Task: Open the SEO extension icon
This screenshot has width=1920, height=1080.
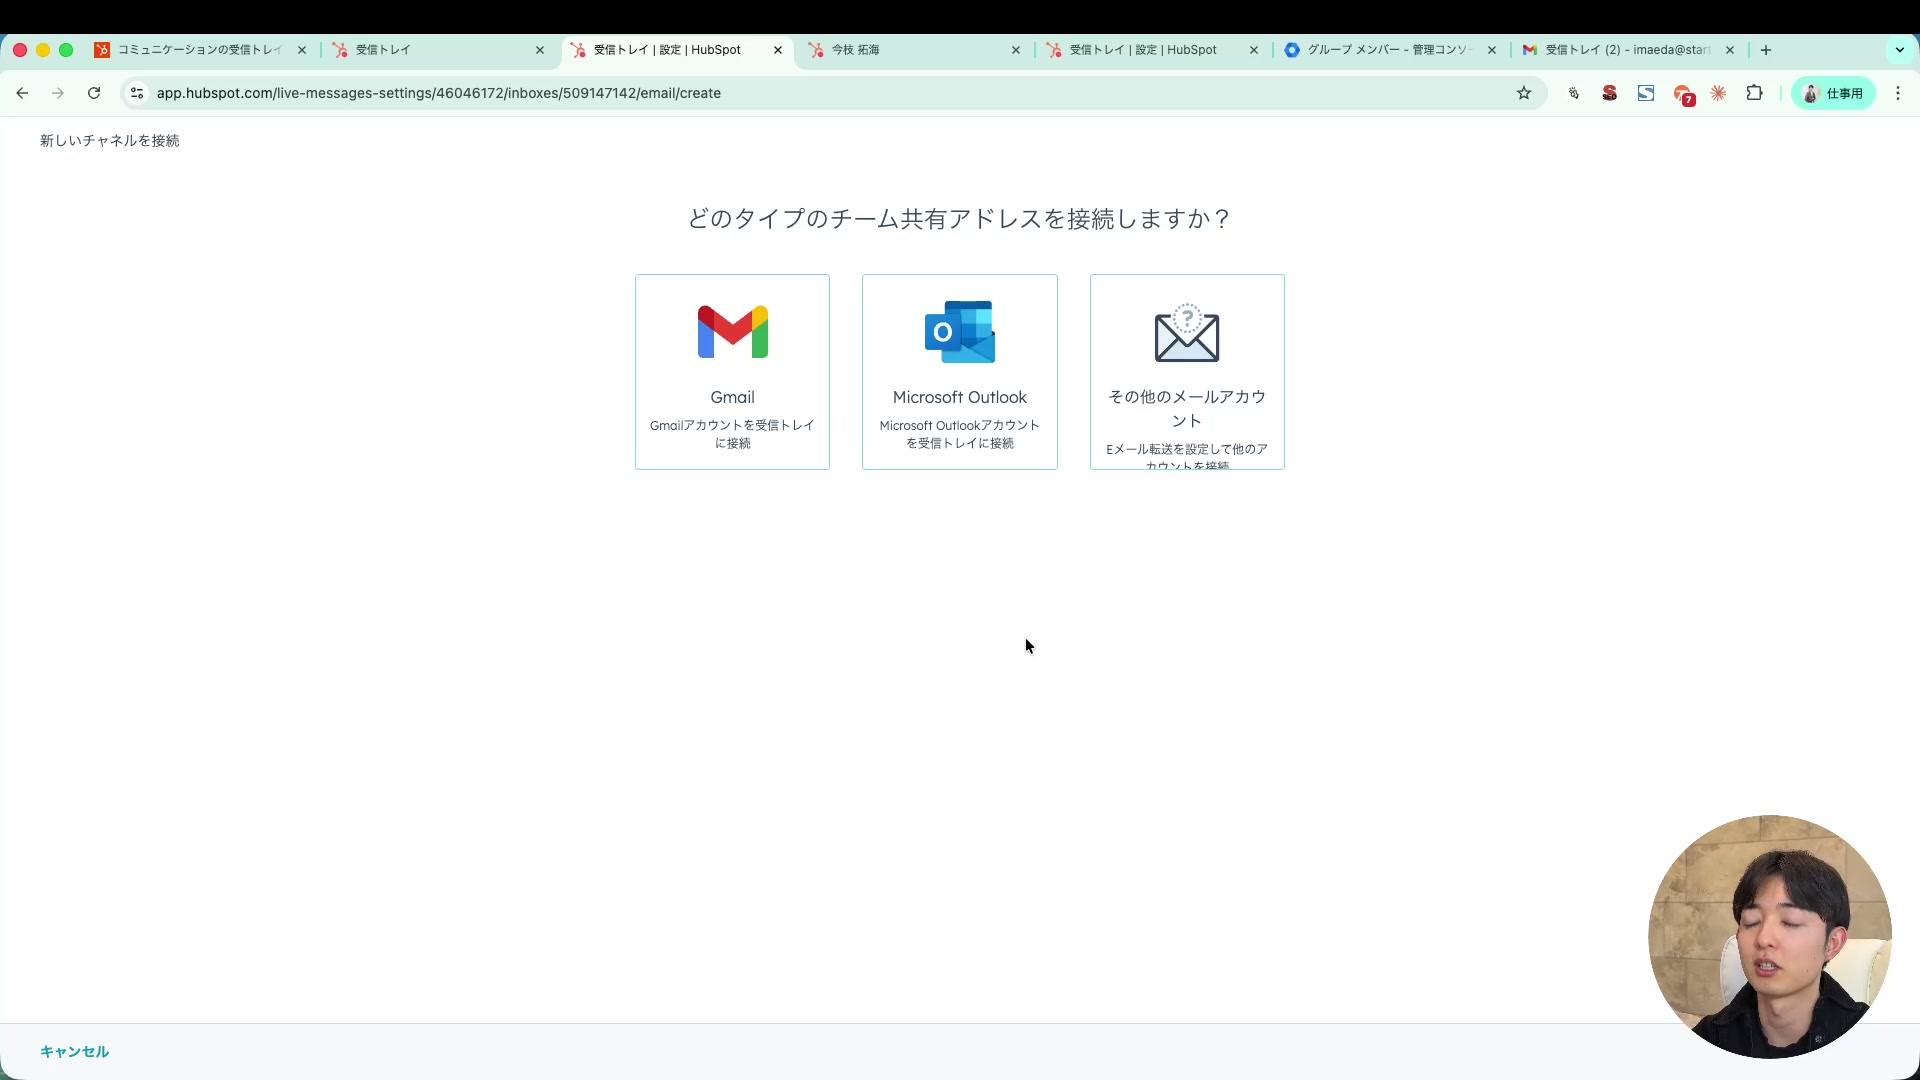Action: pyautogui.click(x=1610, y=93)
